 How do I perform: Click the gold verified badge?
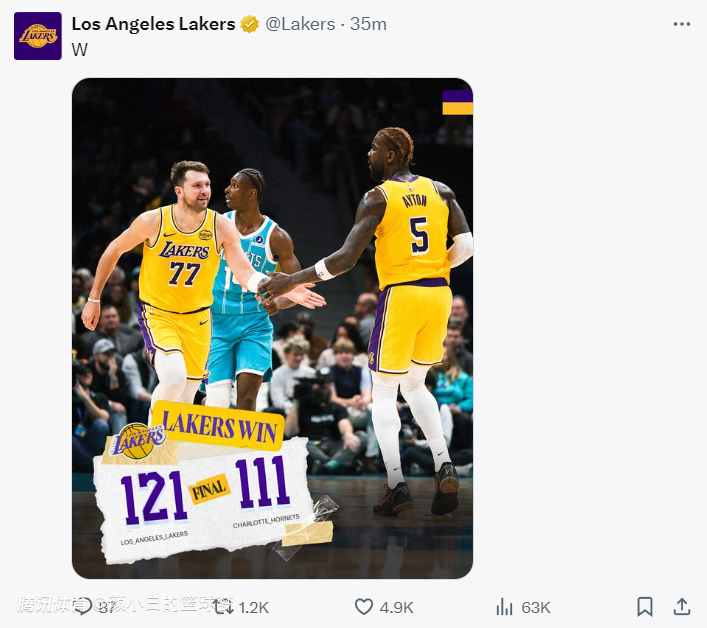pos(250,24)
